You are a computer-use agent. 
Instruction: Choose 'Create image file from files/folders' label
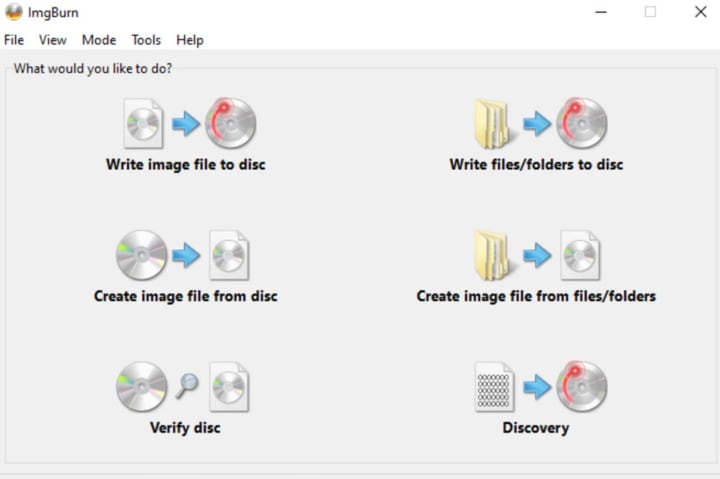pyautogui.click(x=536, y=296)
